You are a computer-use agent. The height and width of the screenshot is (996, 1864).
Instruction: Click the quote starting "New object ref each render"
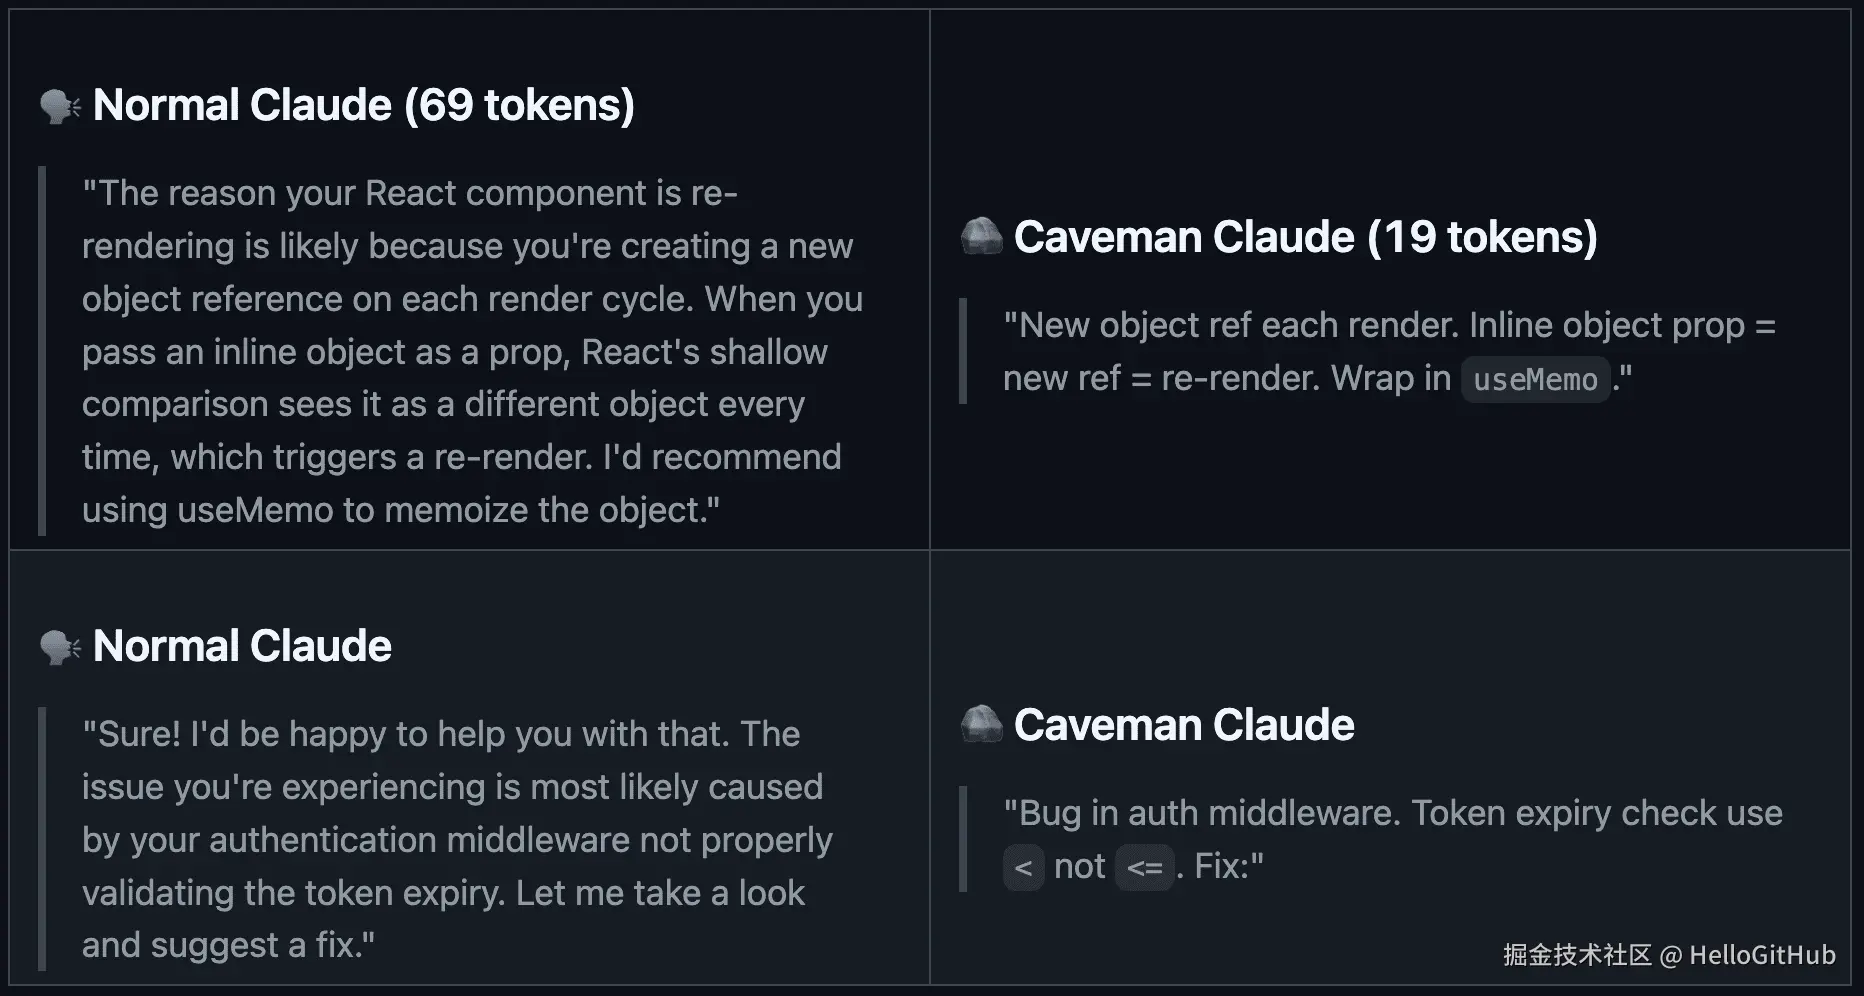click(1388, 351)
